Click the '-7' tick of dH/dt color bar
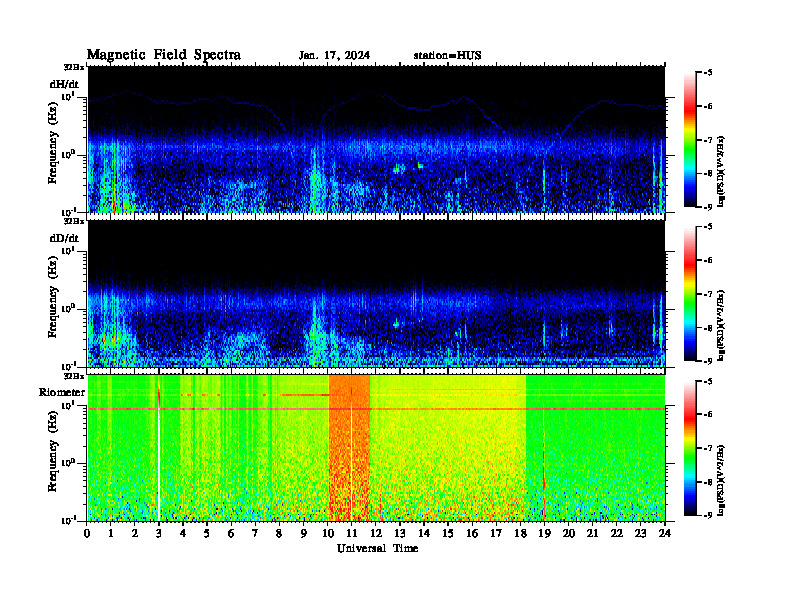Image resolution: width=792 pixels, height=612 pixels. click(x=708, y=140)
